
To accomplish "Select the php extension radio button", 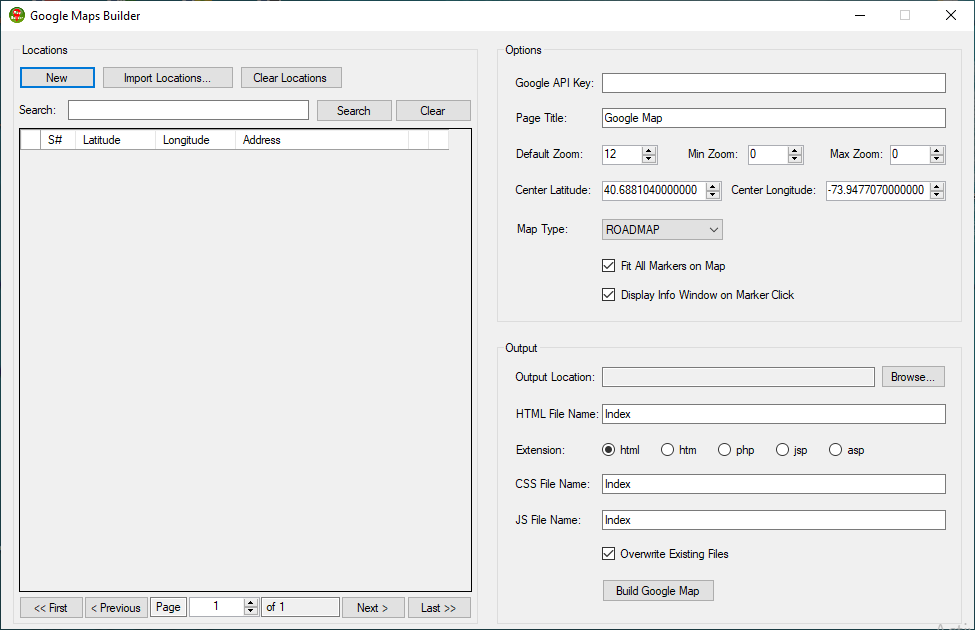I will coord(725,450).
